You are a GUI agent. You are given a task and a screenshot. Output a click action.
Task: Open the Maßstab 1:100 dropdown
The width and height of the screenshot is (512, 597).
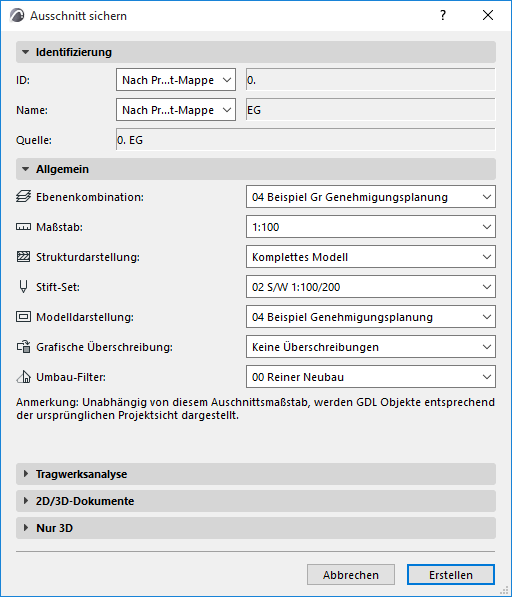click(x=371, y=227)
